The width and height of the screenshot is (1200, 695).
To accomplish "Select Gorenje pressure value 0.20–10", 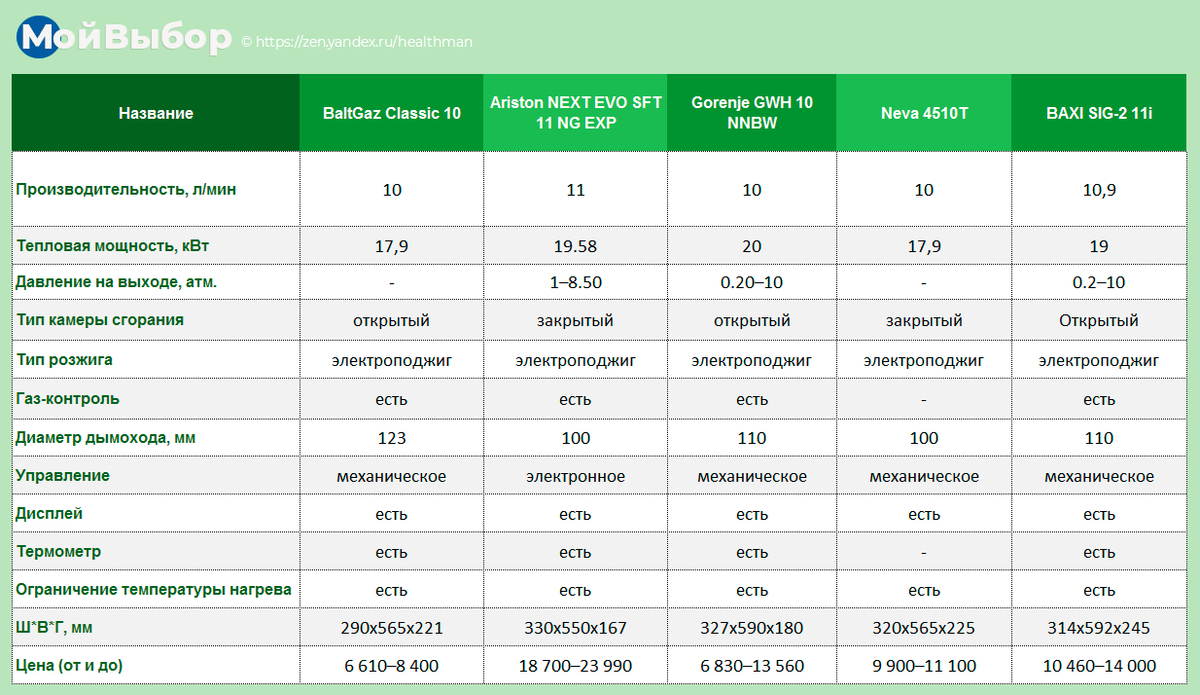I will (752, 283).
